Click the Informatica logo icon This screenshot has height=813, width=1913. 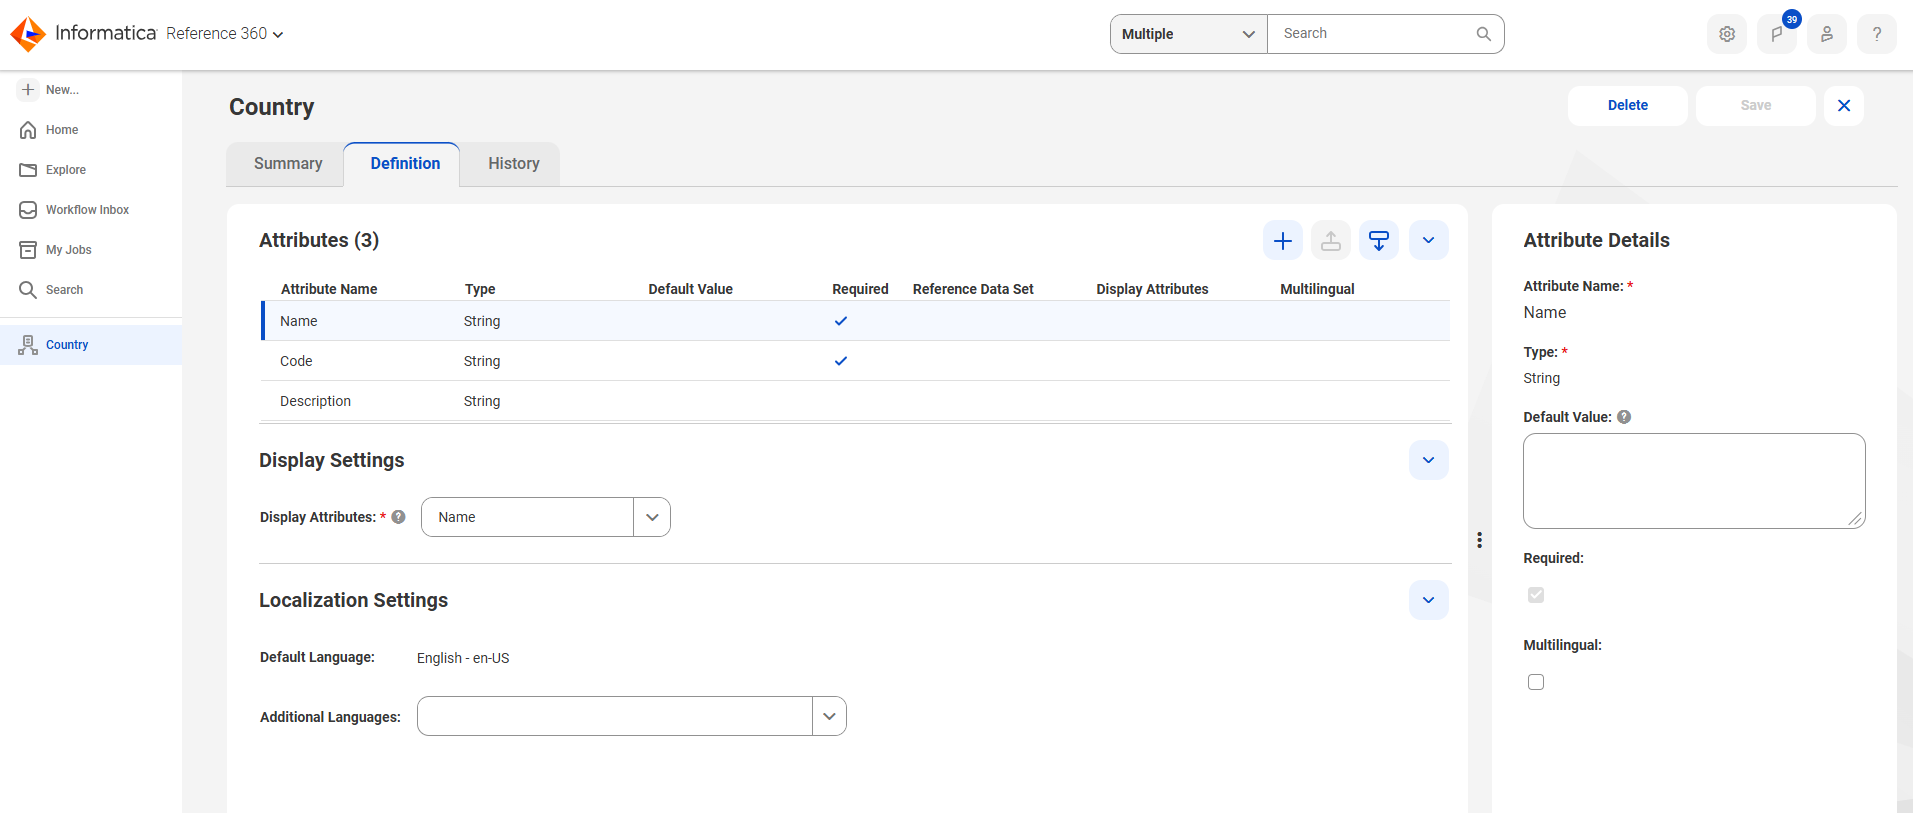tap(28, 34)
